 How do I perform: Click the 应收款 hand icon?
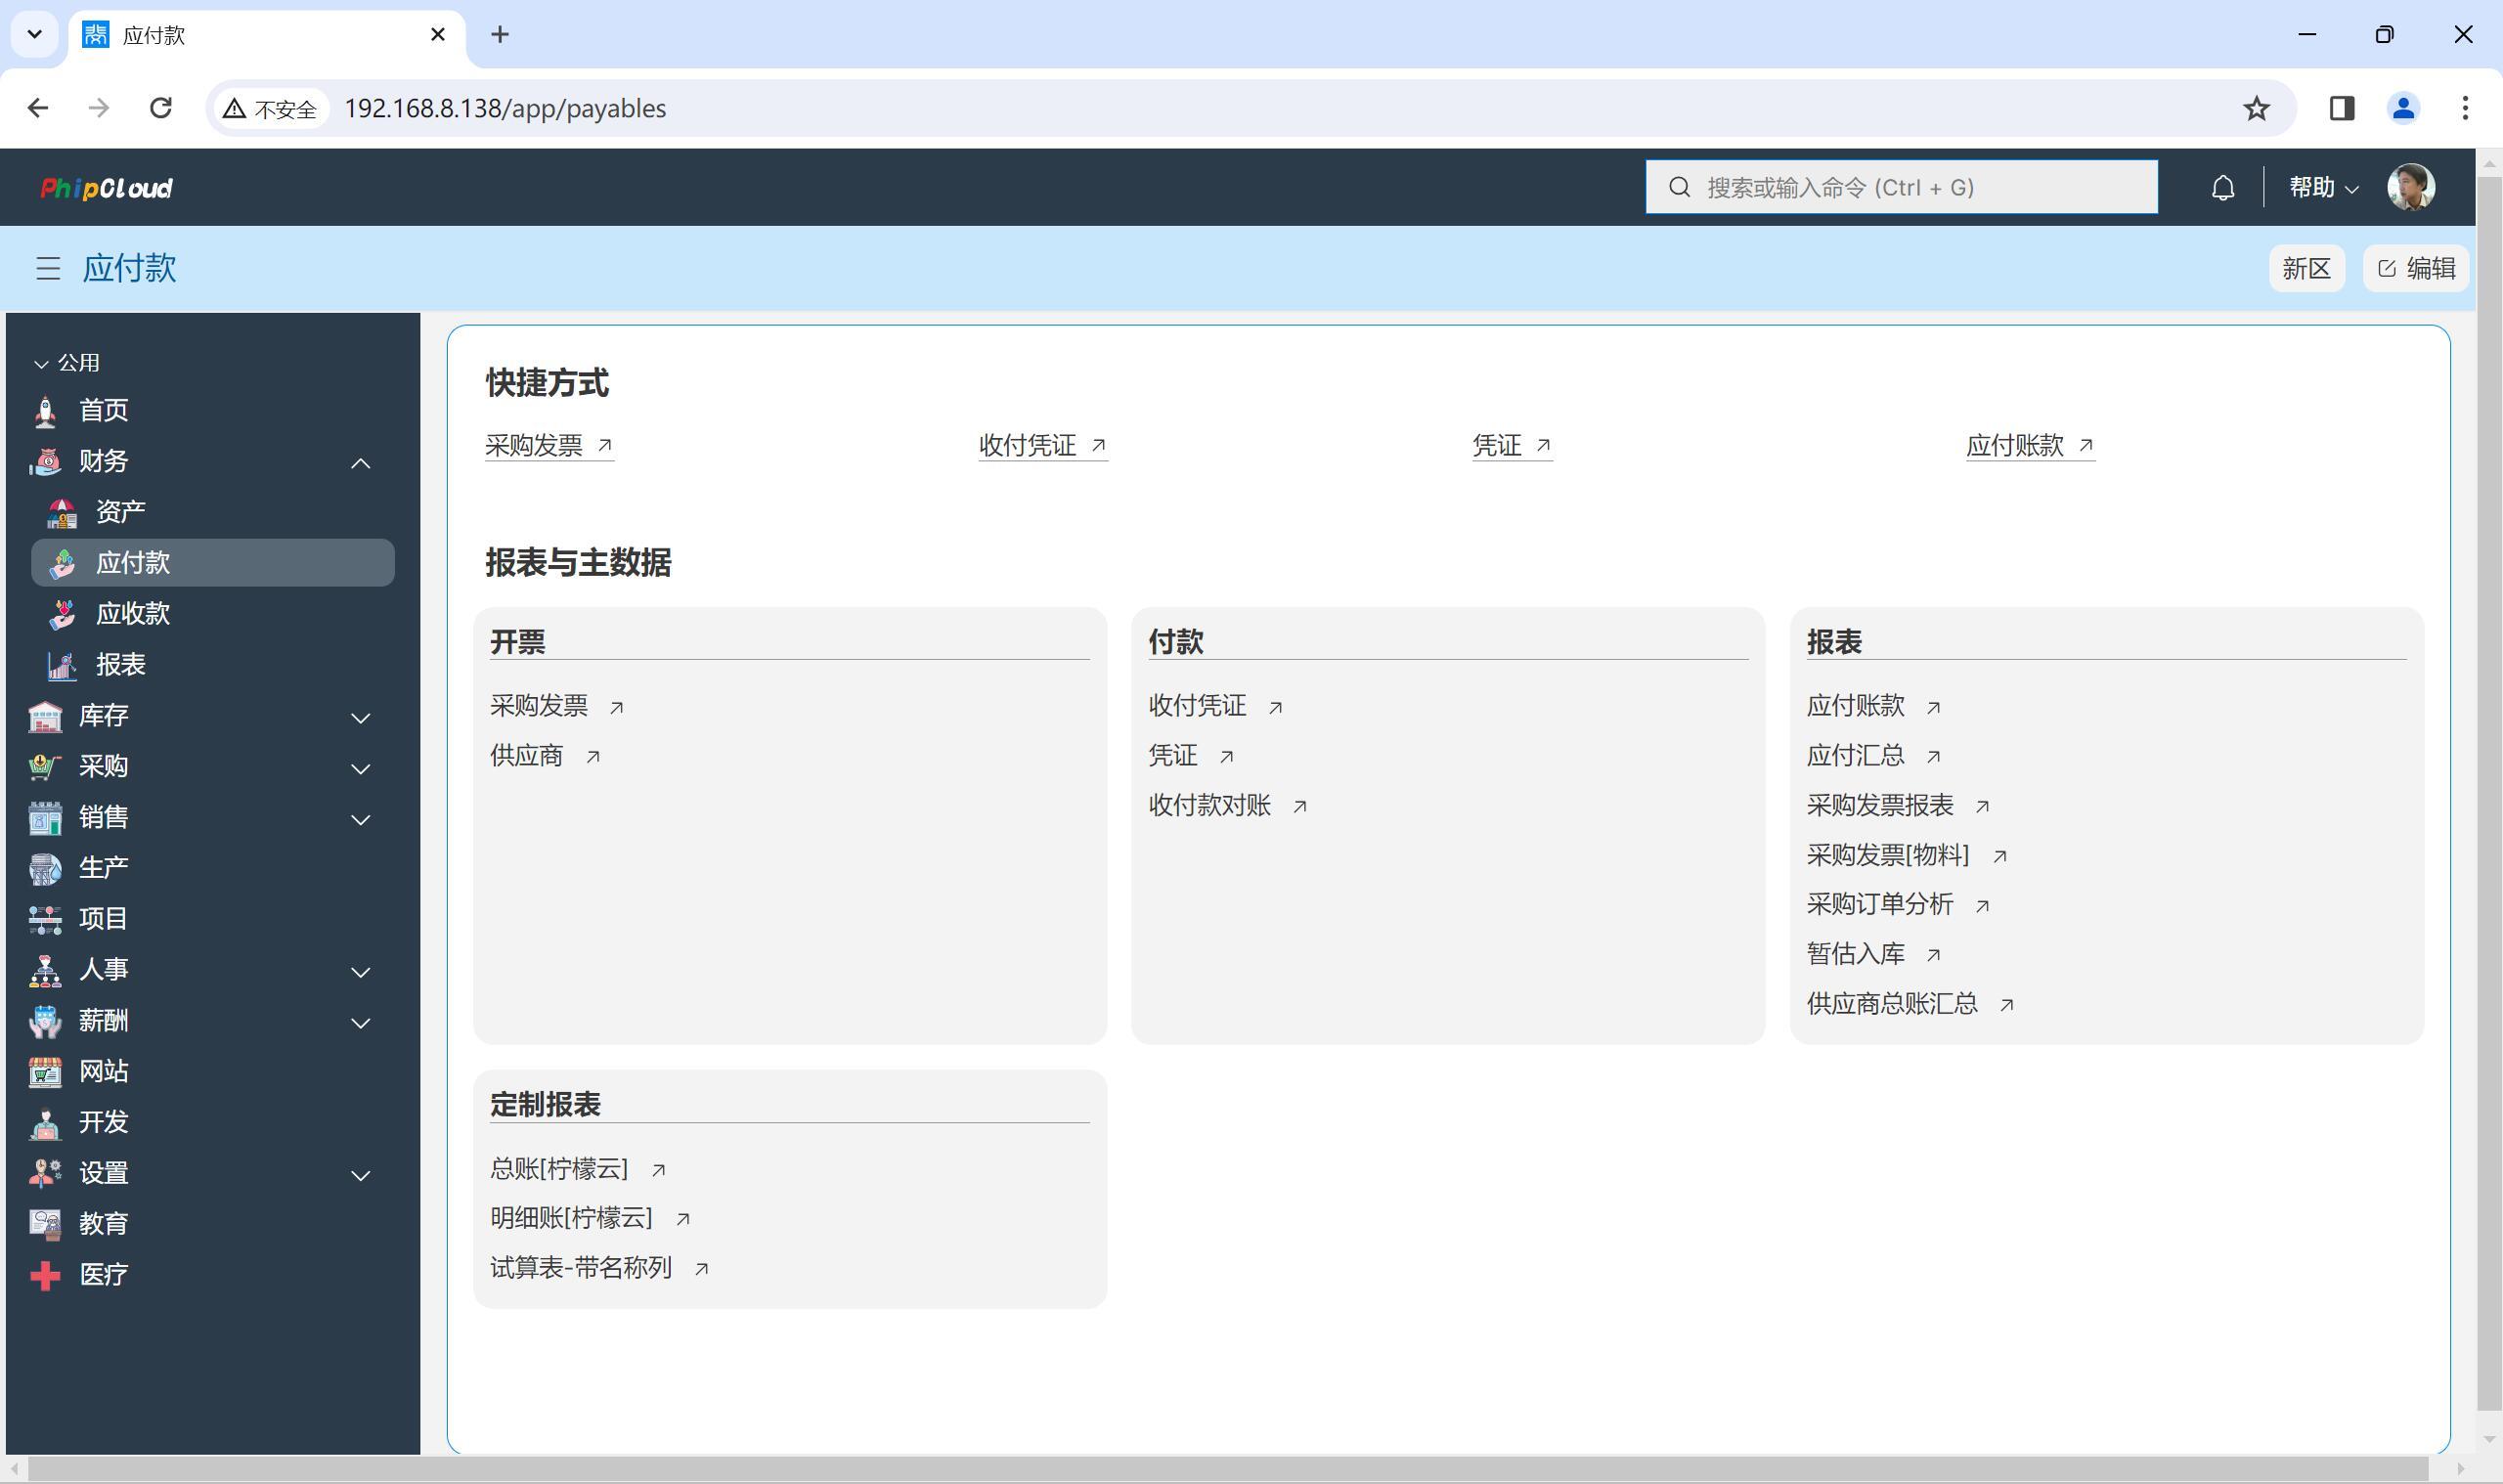(62, 614)
